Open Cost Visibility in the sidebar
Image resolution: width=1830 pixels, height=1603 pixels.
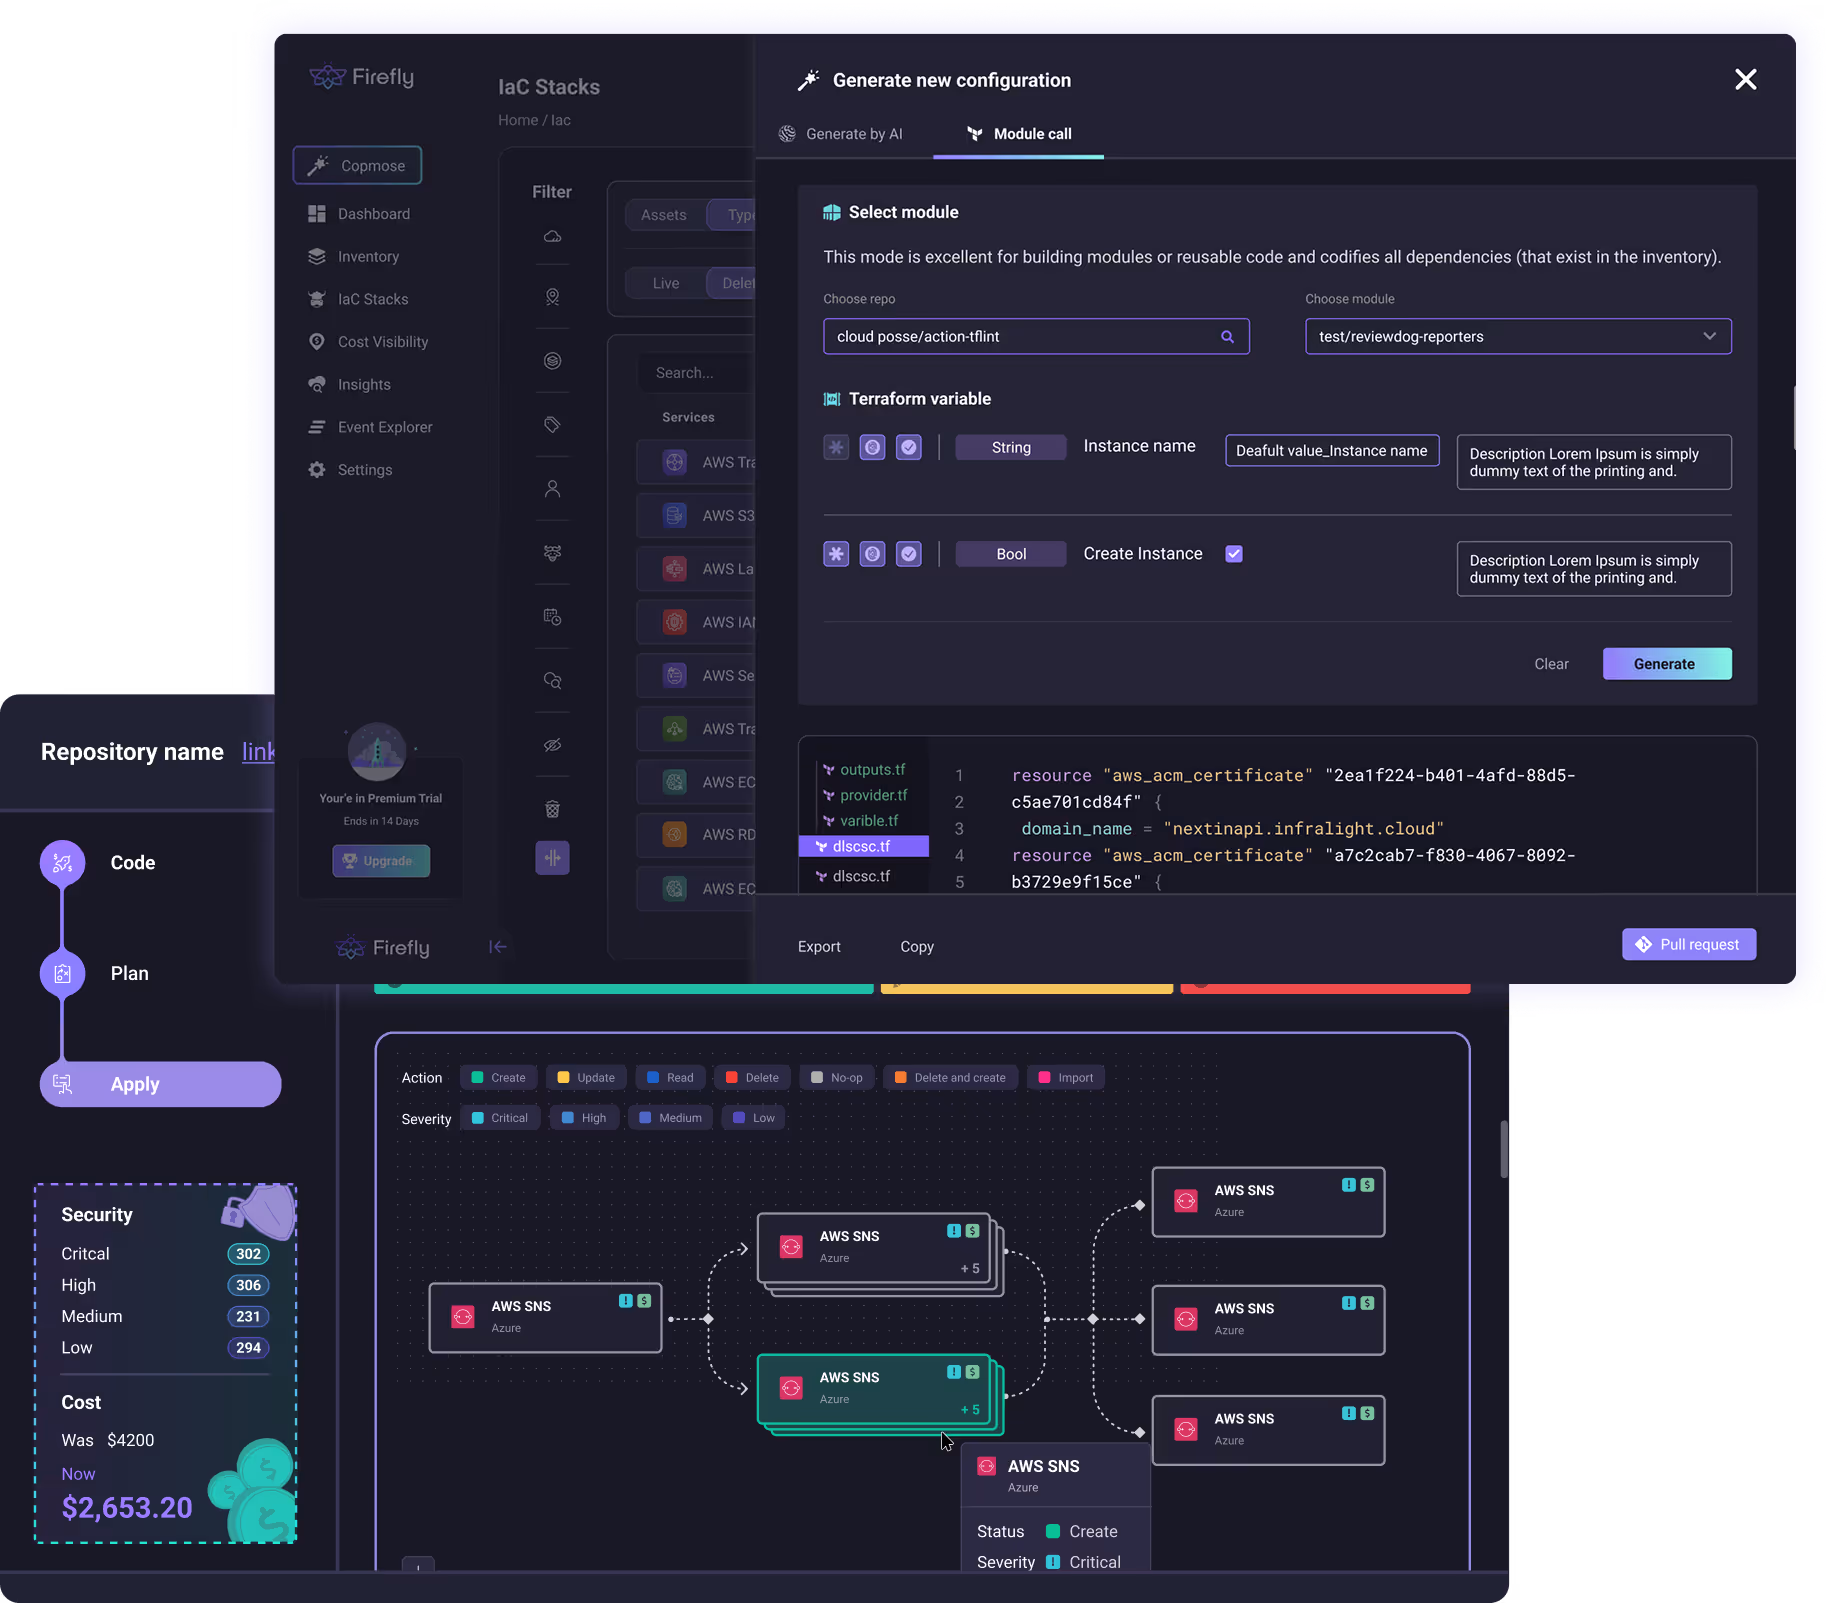pyautogui.click(x=369, y=342)
